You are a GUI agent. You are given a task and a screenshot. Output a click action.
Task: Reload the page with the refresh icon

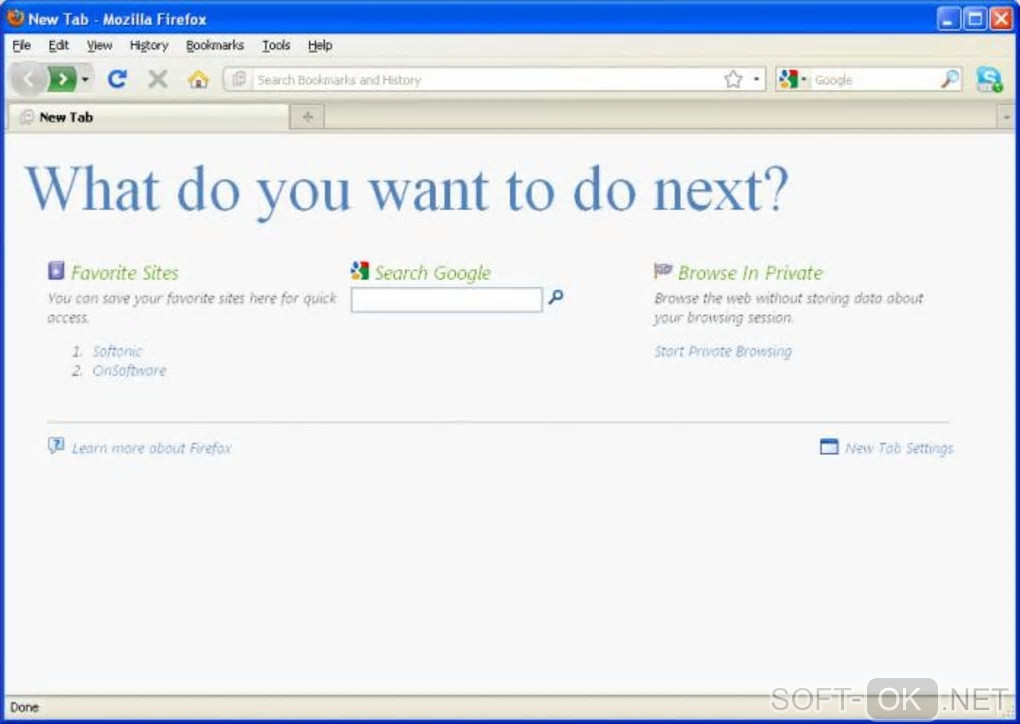pos(117,79)
